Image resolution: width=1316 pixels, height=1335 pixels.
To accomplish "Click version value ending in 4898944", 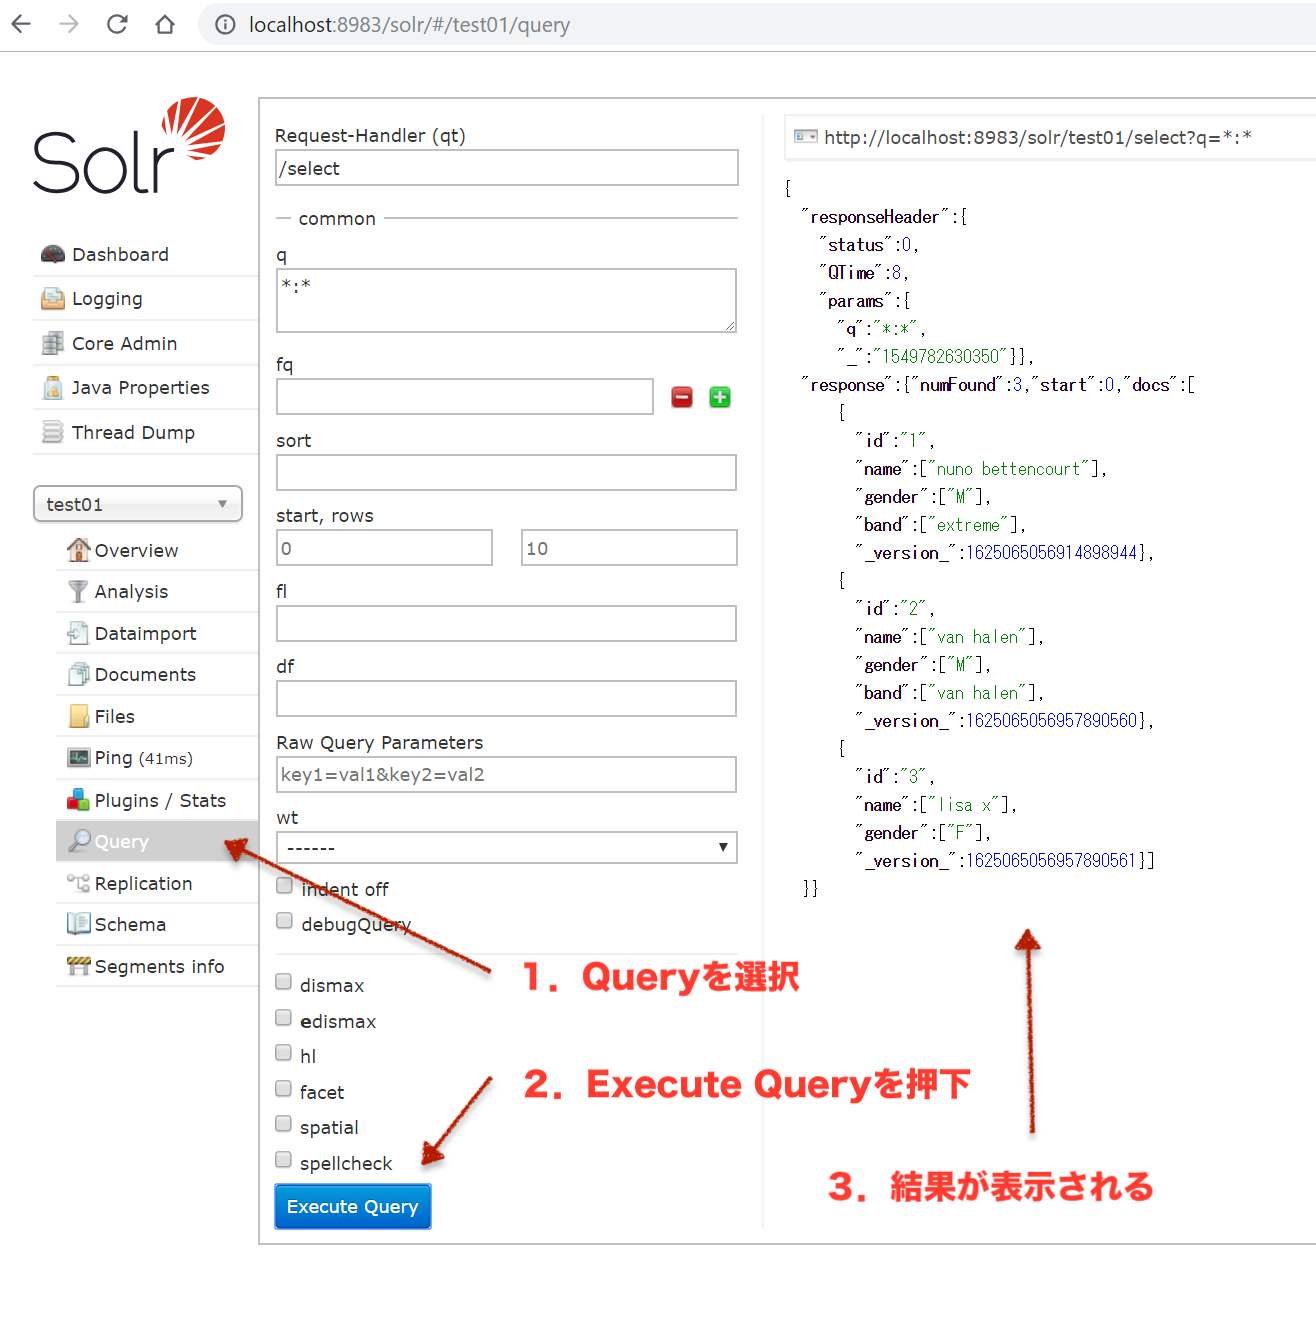I will 1051,553.
